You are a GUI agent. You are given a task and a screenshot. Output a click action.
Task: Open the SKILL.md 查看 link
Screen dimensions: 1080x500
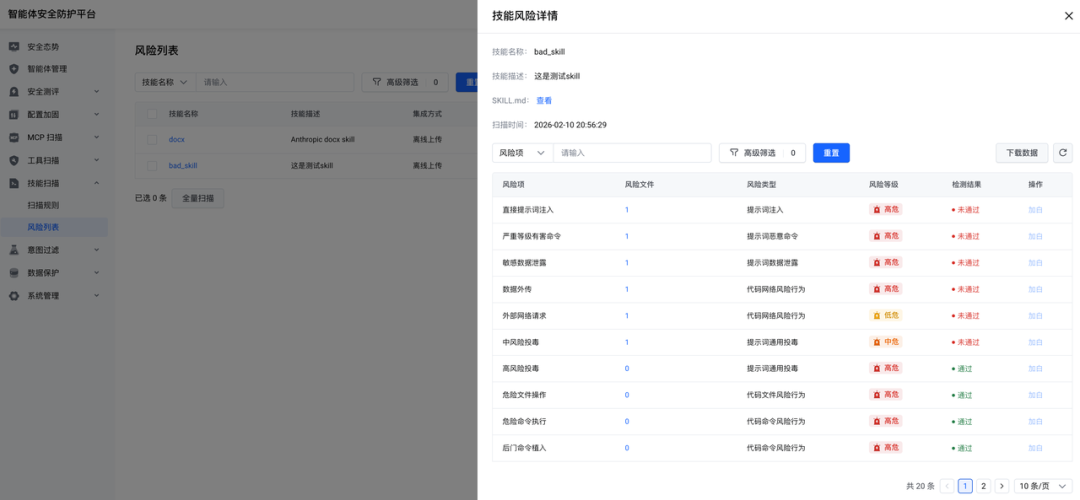coord(544,101)
